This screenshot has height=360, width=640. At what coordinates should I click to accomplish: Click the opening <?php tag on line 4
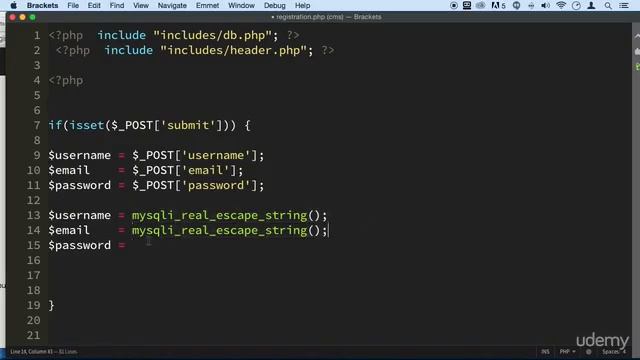[x=66, y=80]
